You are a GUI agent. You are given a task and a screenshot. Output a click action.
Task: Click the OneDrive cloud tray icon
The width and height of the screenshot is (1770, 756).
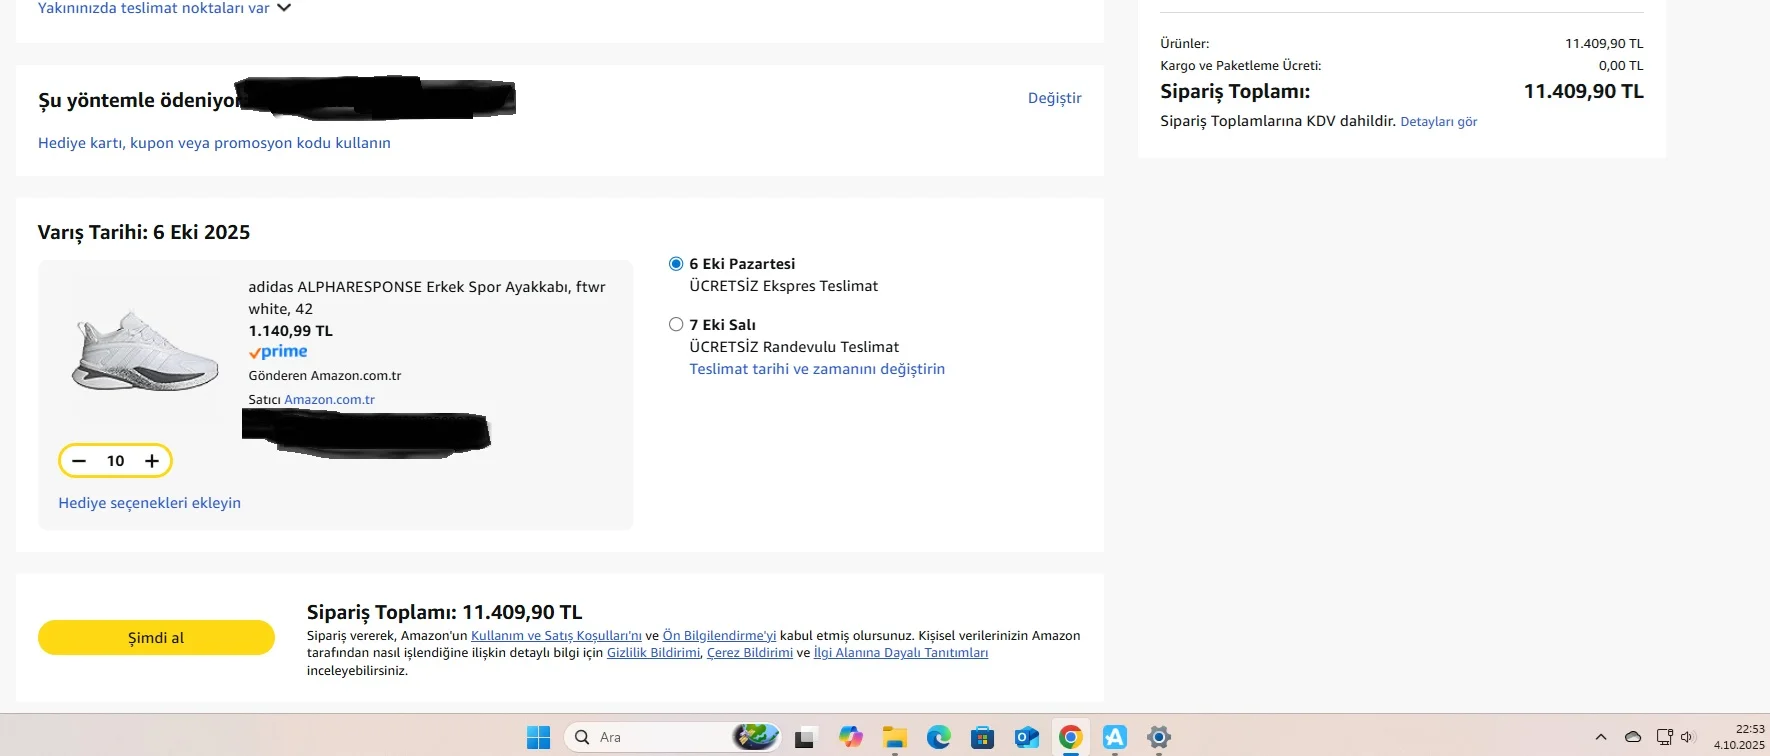[x=1633, y=738]
